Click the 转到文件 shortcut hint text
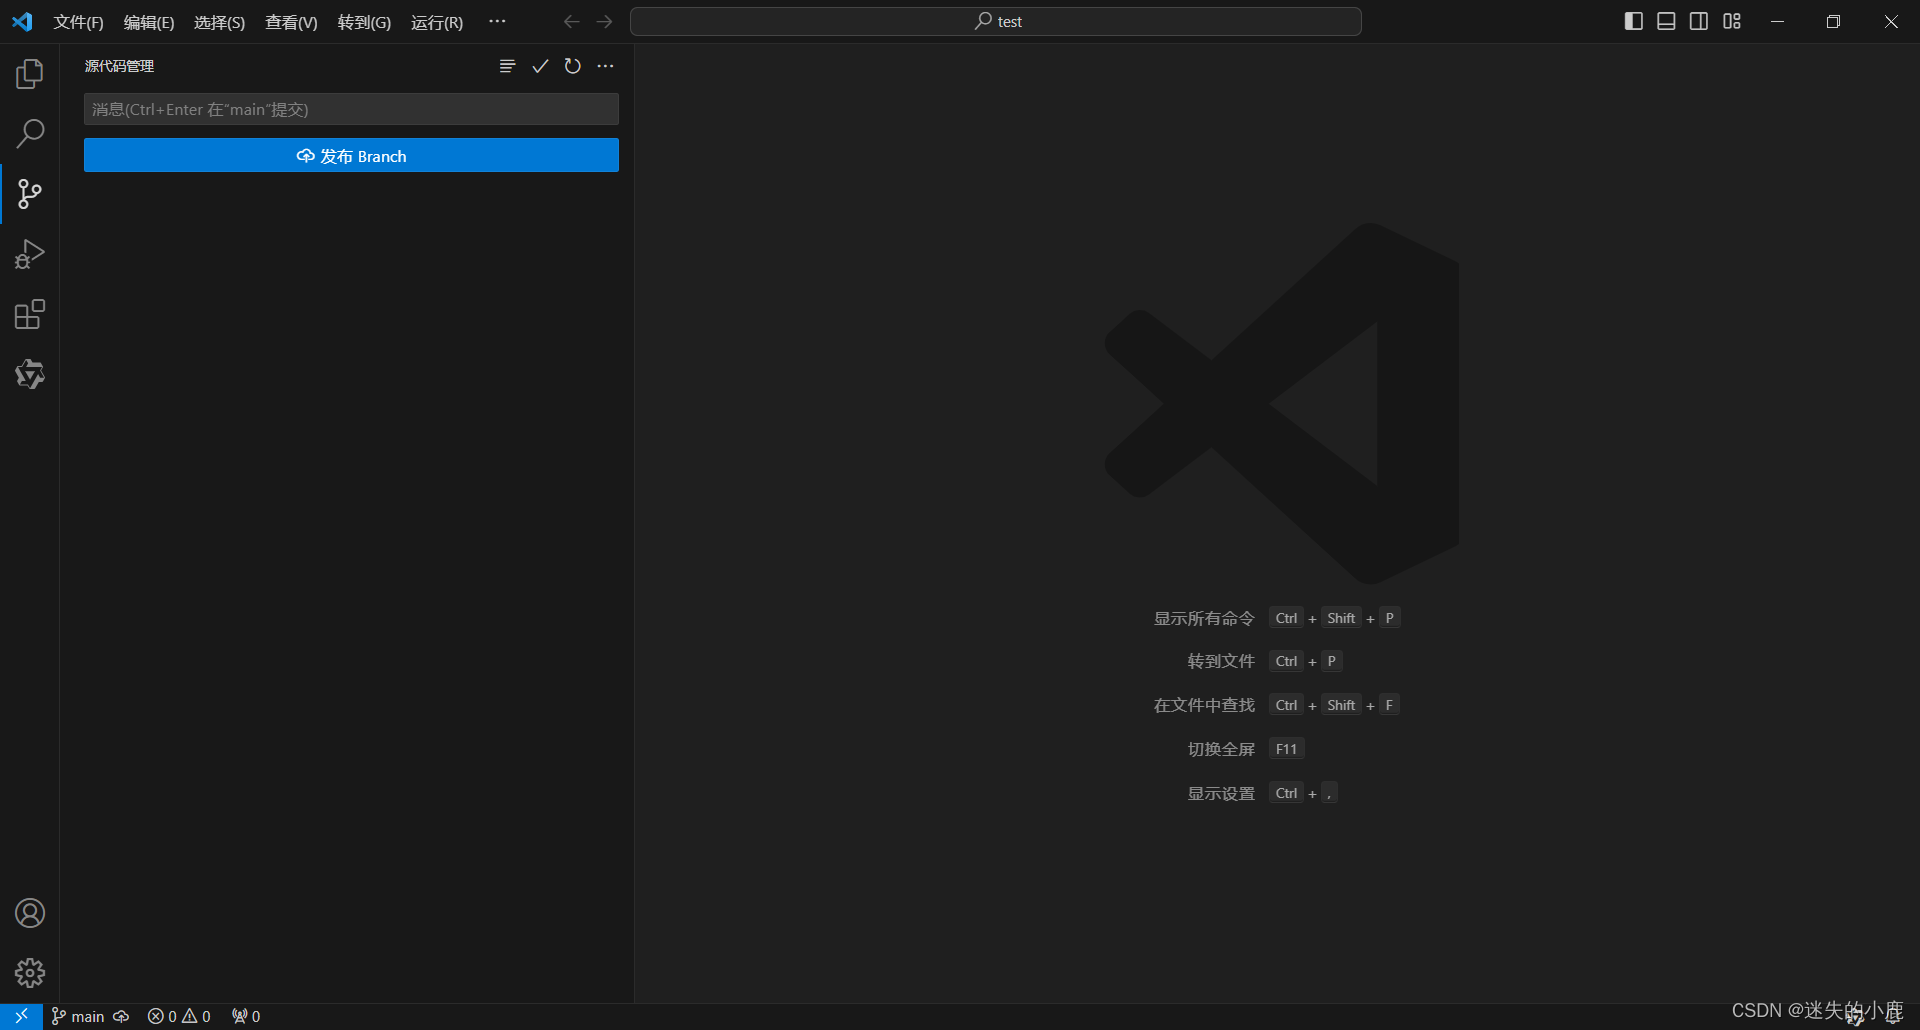The width and height of the screenshot is (1920, 1030). tap(1221, 661)
